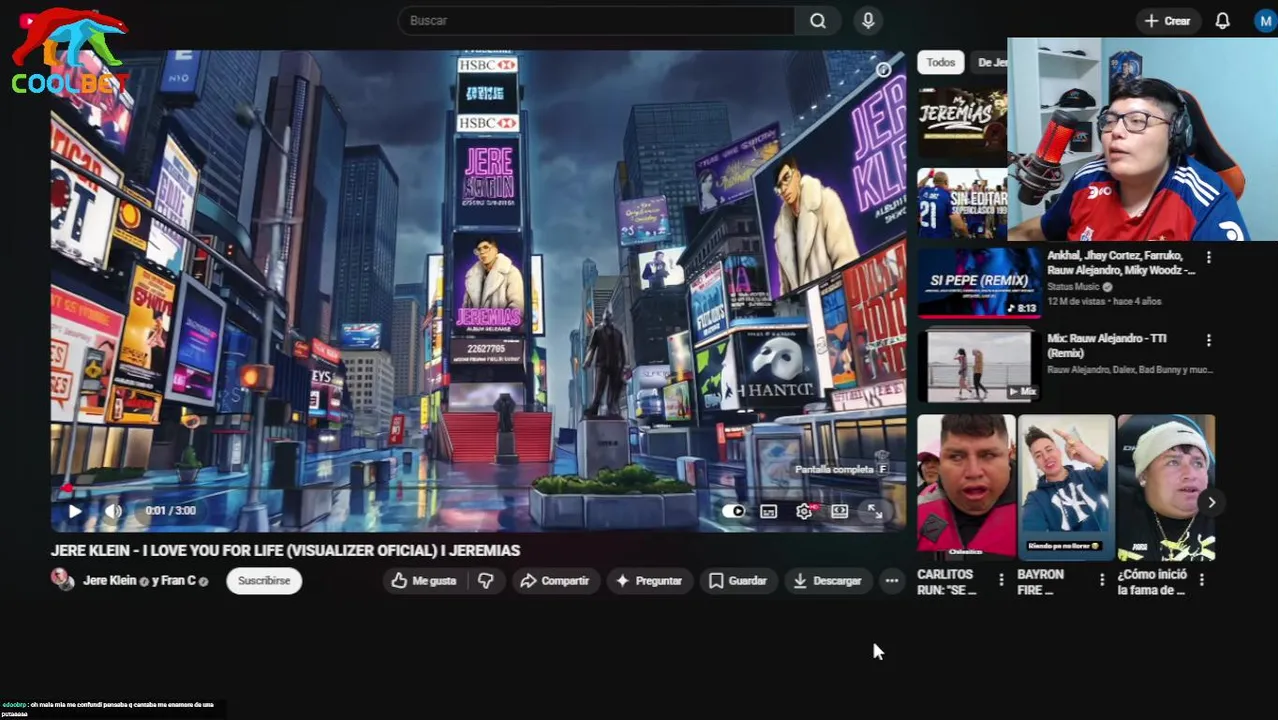This screenshot has height=720, width=1278.
Task: Click the search magnifier button
Action: [x=818, y=21]
